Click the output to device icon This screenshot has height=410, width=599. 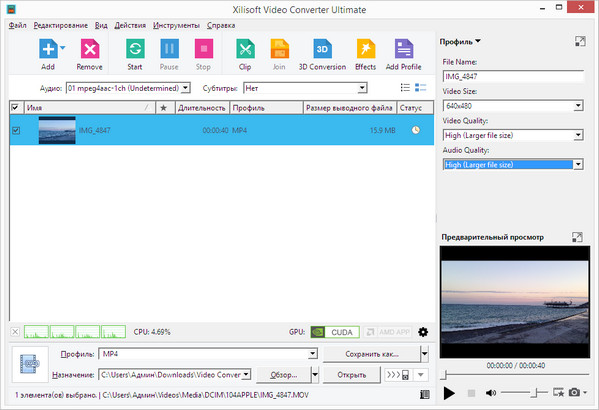pyautogui.click(x=397, y=375)
